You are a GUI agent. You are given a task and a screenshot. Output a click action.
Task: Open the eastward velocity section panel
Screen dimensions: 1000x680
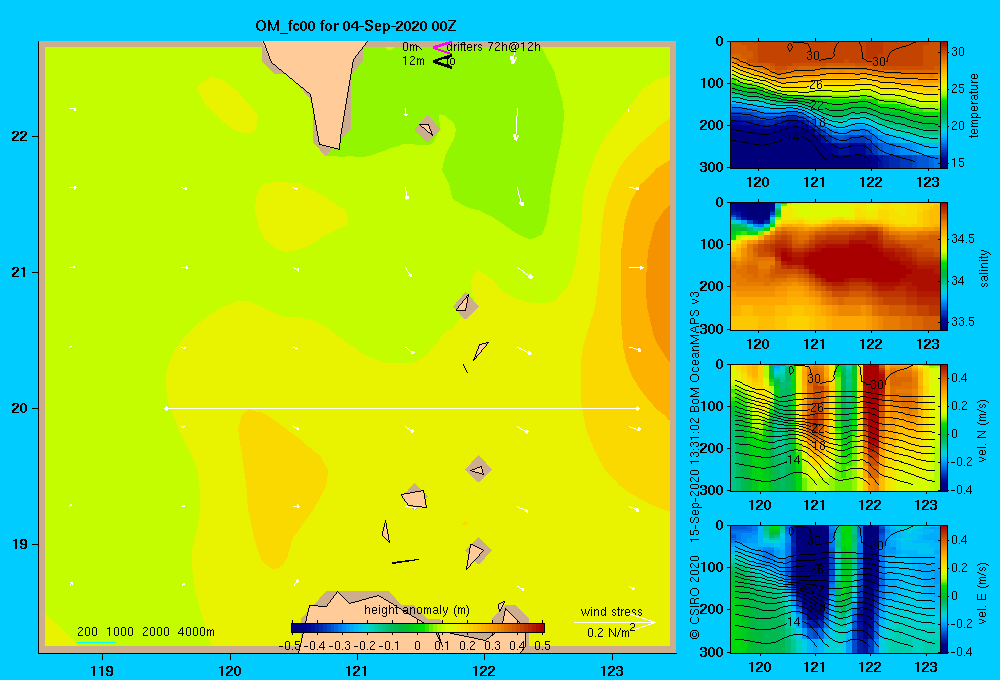click(x=834, y=589)
